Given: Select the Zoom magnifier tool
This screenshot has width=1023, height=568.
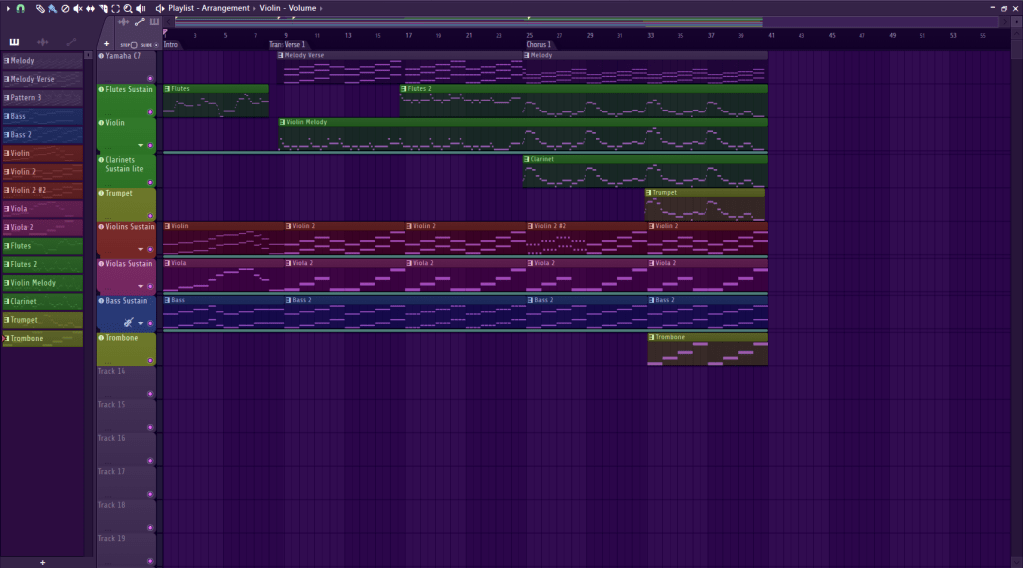Looking at the screenshot, I should coord(127,8).
